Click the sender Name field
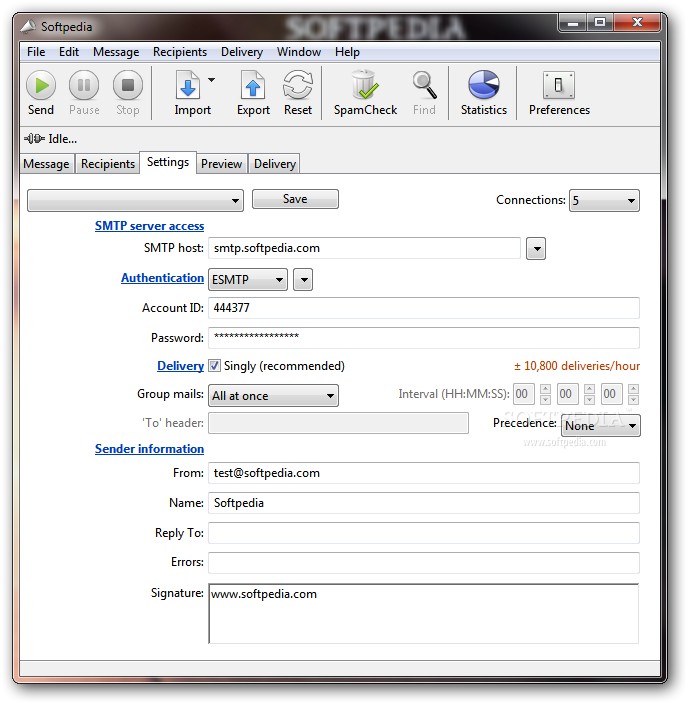 (x=423, y=503)
